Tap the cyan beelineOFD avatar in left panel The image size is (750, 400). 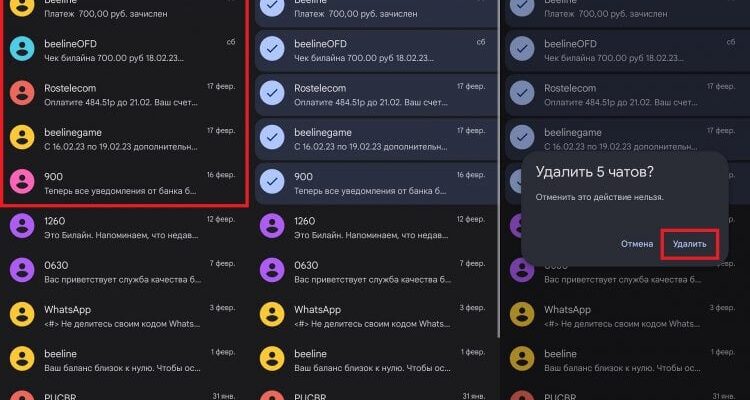click(22, 51)
